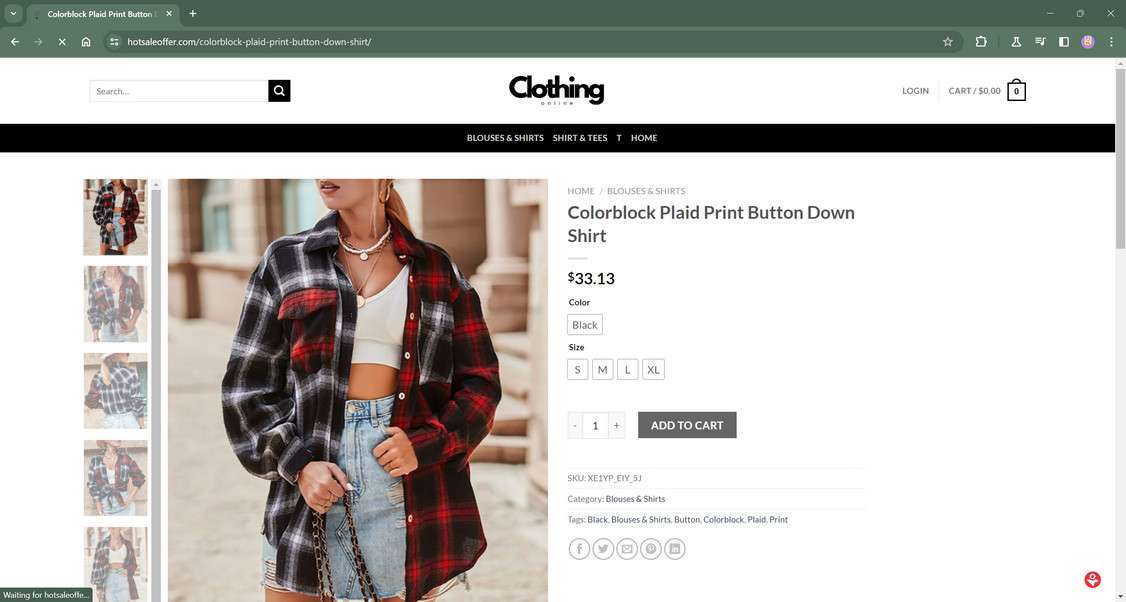Share product via email icon
1126x602 pixels.
pyautogui.click(x=627, y=549)
